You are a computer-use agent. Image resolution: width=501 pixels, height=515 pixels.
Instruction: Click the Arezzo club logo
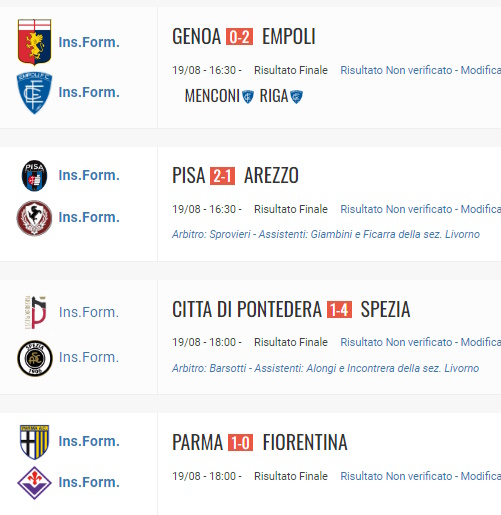(34, 218)
